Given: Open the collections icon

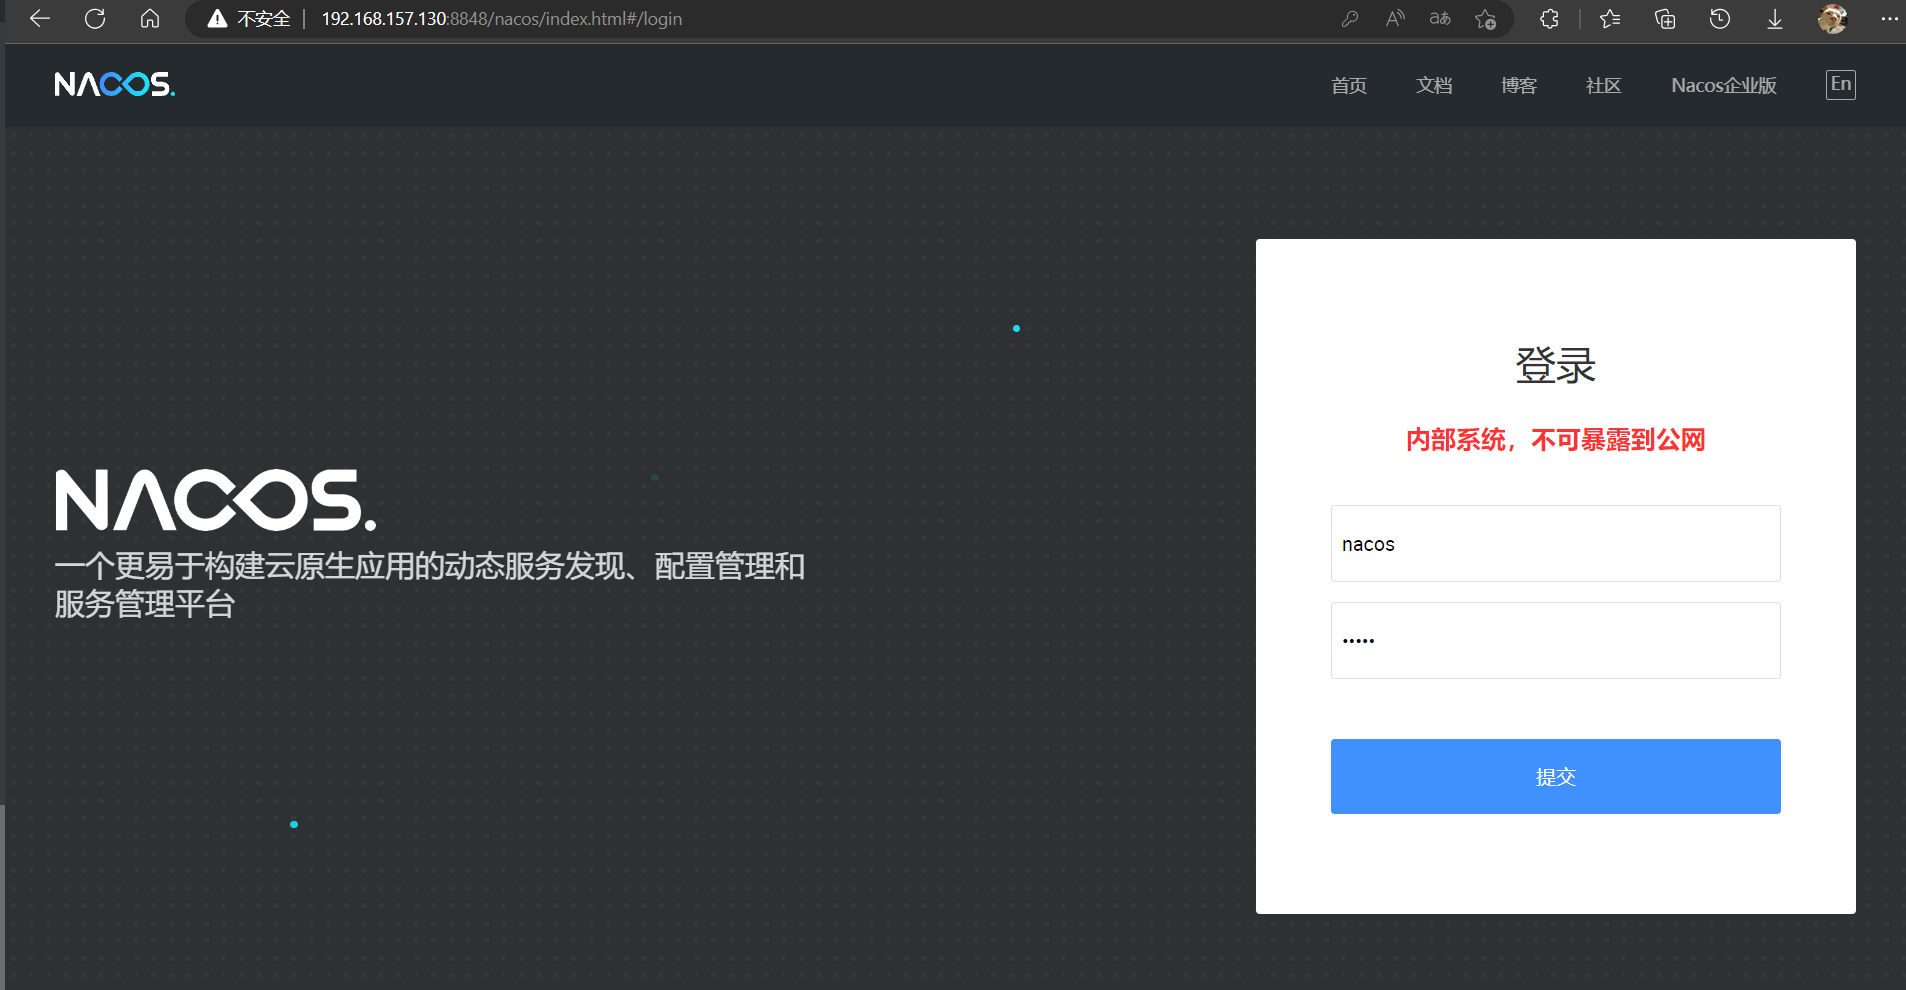Looking at the screenshot, I should [1665, 19].
